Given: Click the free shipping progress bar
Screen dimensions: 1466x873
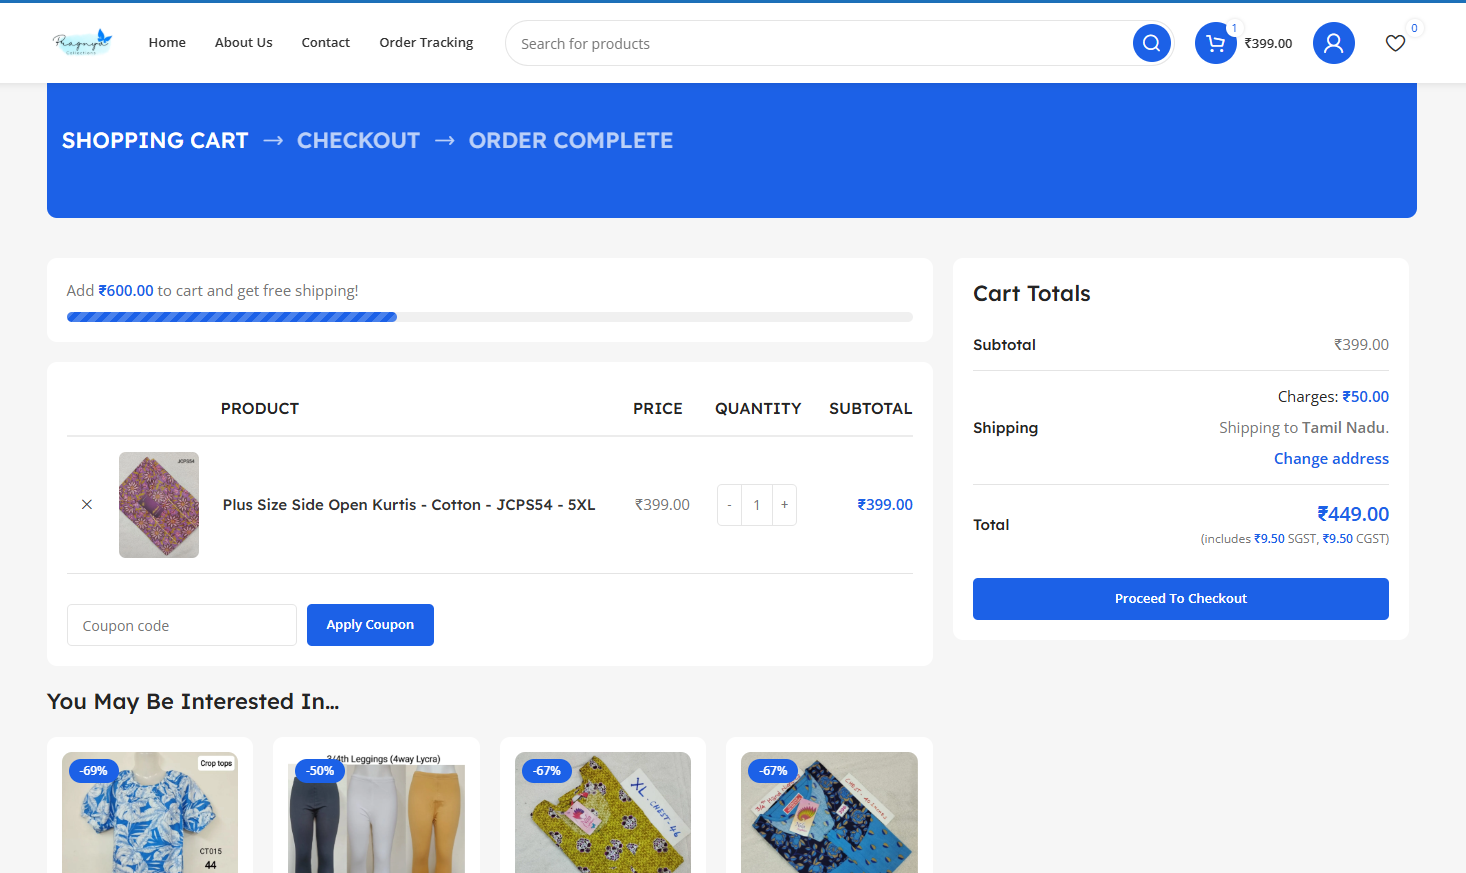Looking at the screenshot, I should coord(489,317).
